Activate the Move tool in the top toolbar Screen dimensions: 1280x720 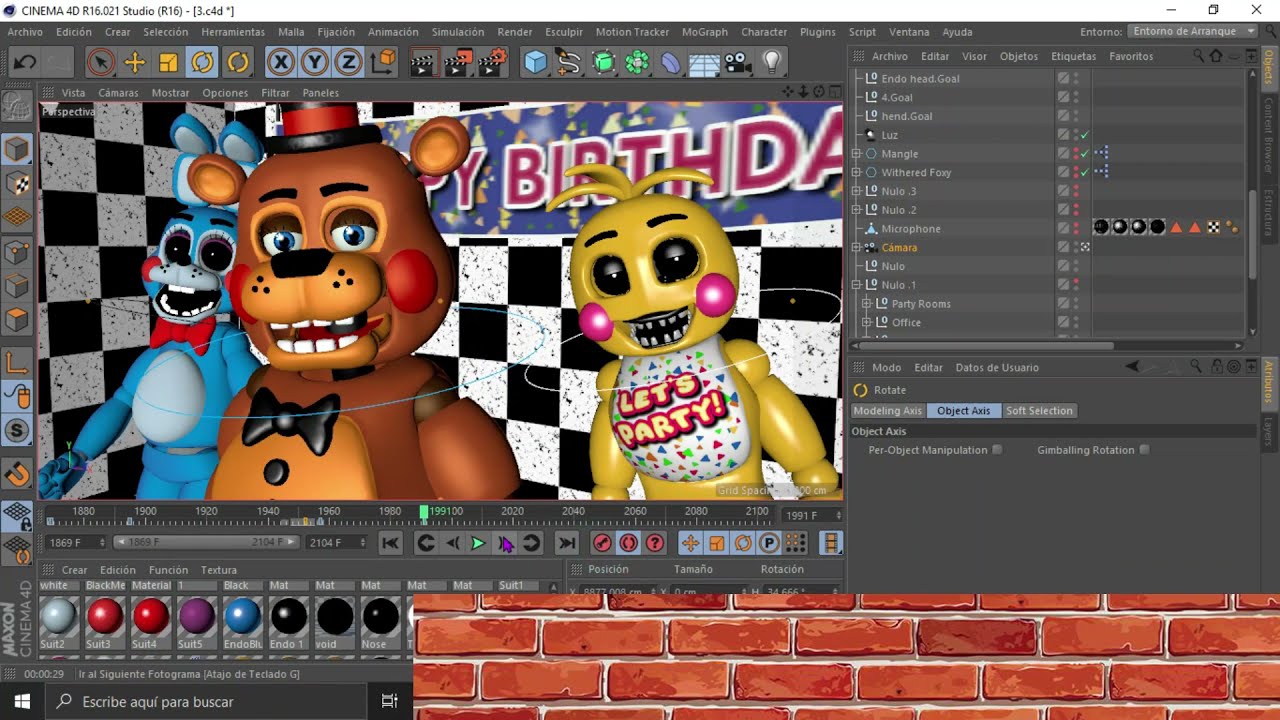pyautogui.click(x=134, y=63)
